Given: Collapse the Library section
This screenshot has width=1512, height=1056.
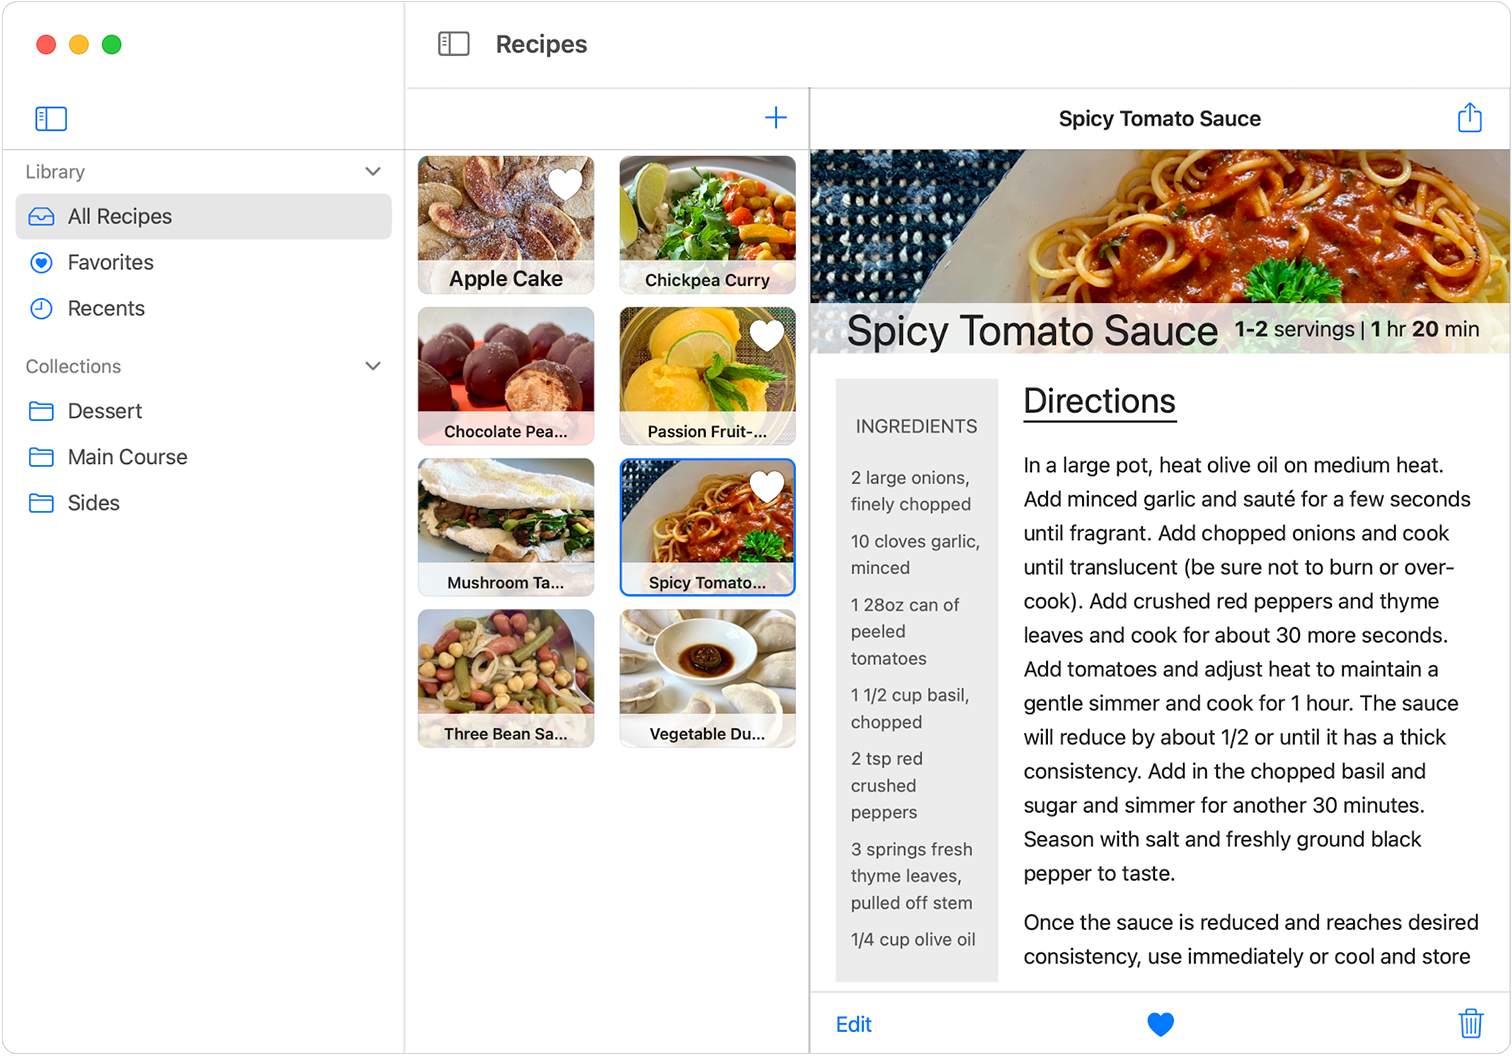Looking at the screenshot, I should pos(372,171).
